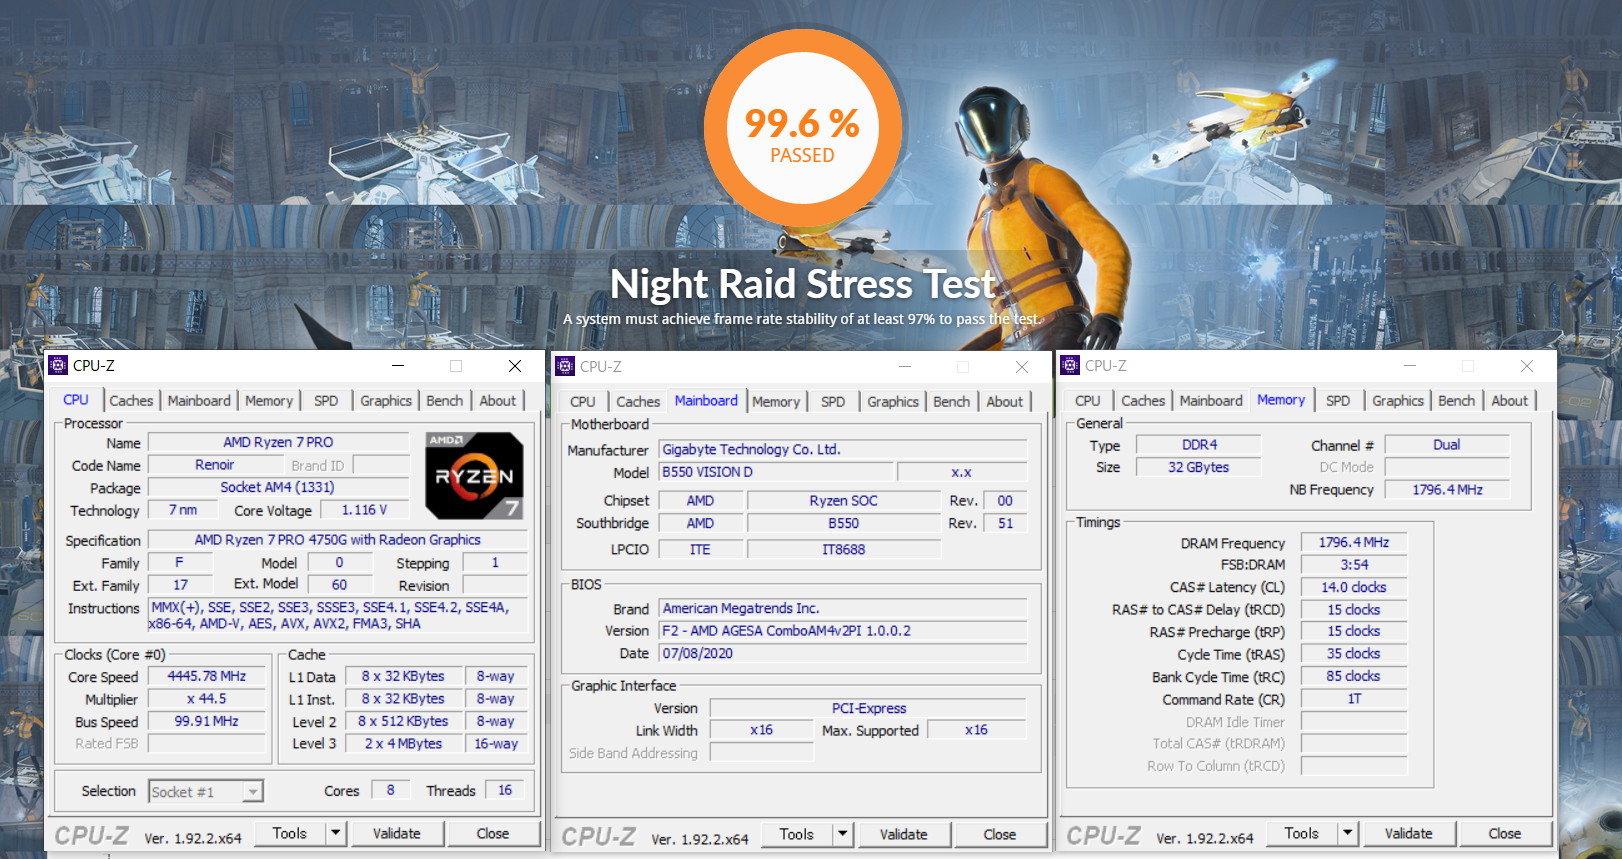The height and width of the screenshot is (859, 1622).
Task: Open Bench tab in left CPU-Z window
Action: (445, 400)
